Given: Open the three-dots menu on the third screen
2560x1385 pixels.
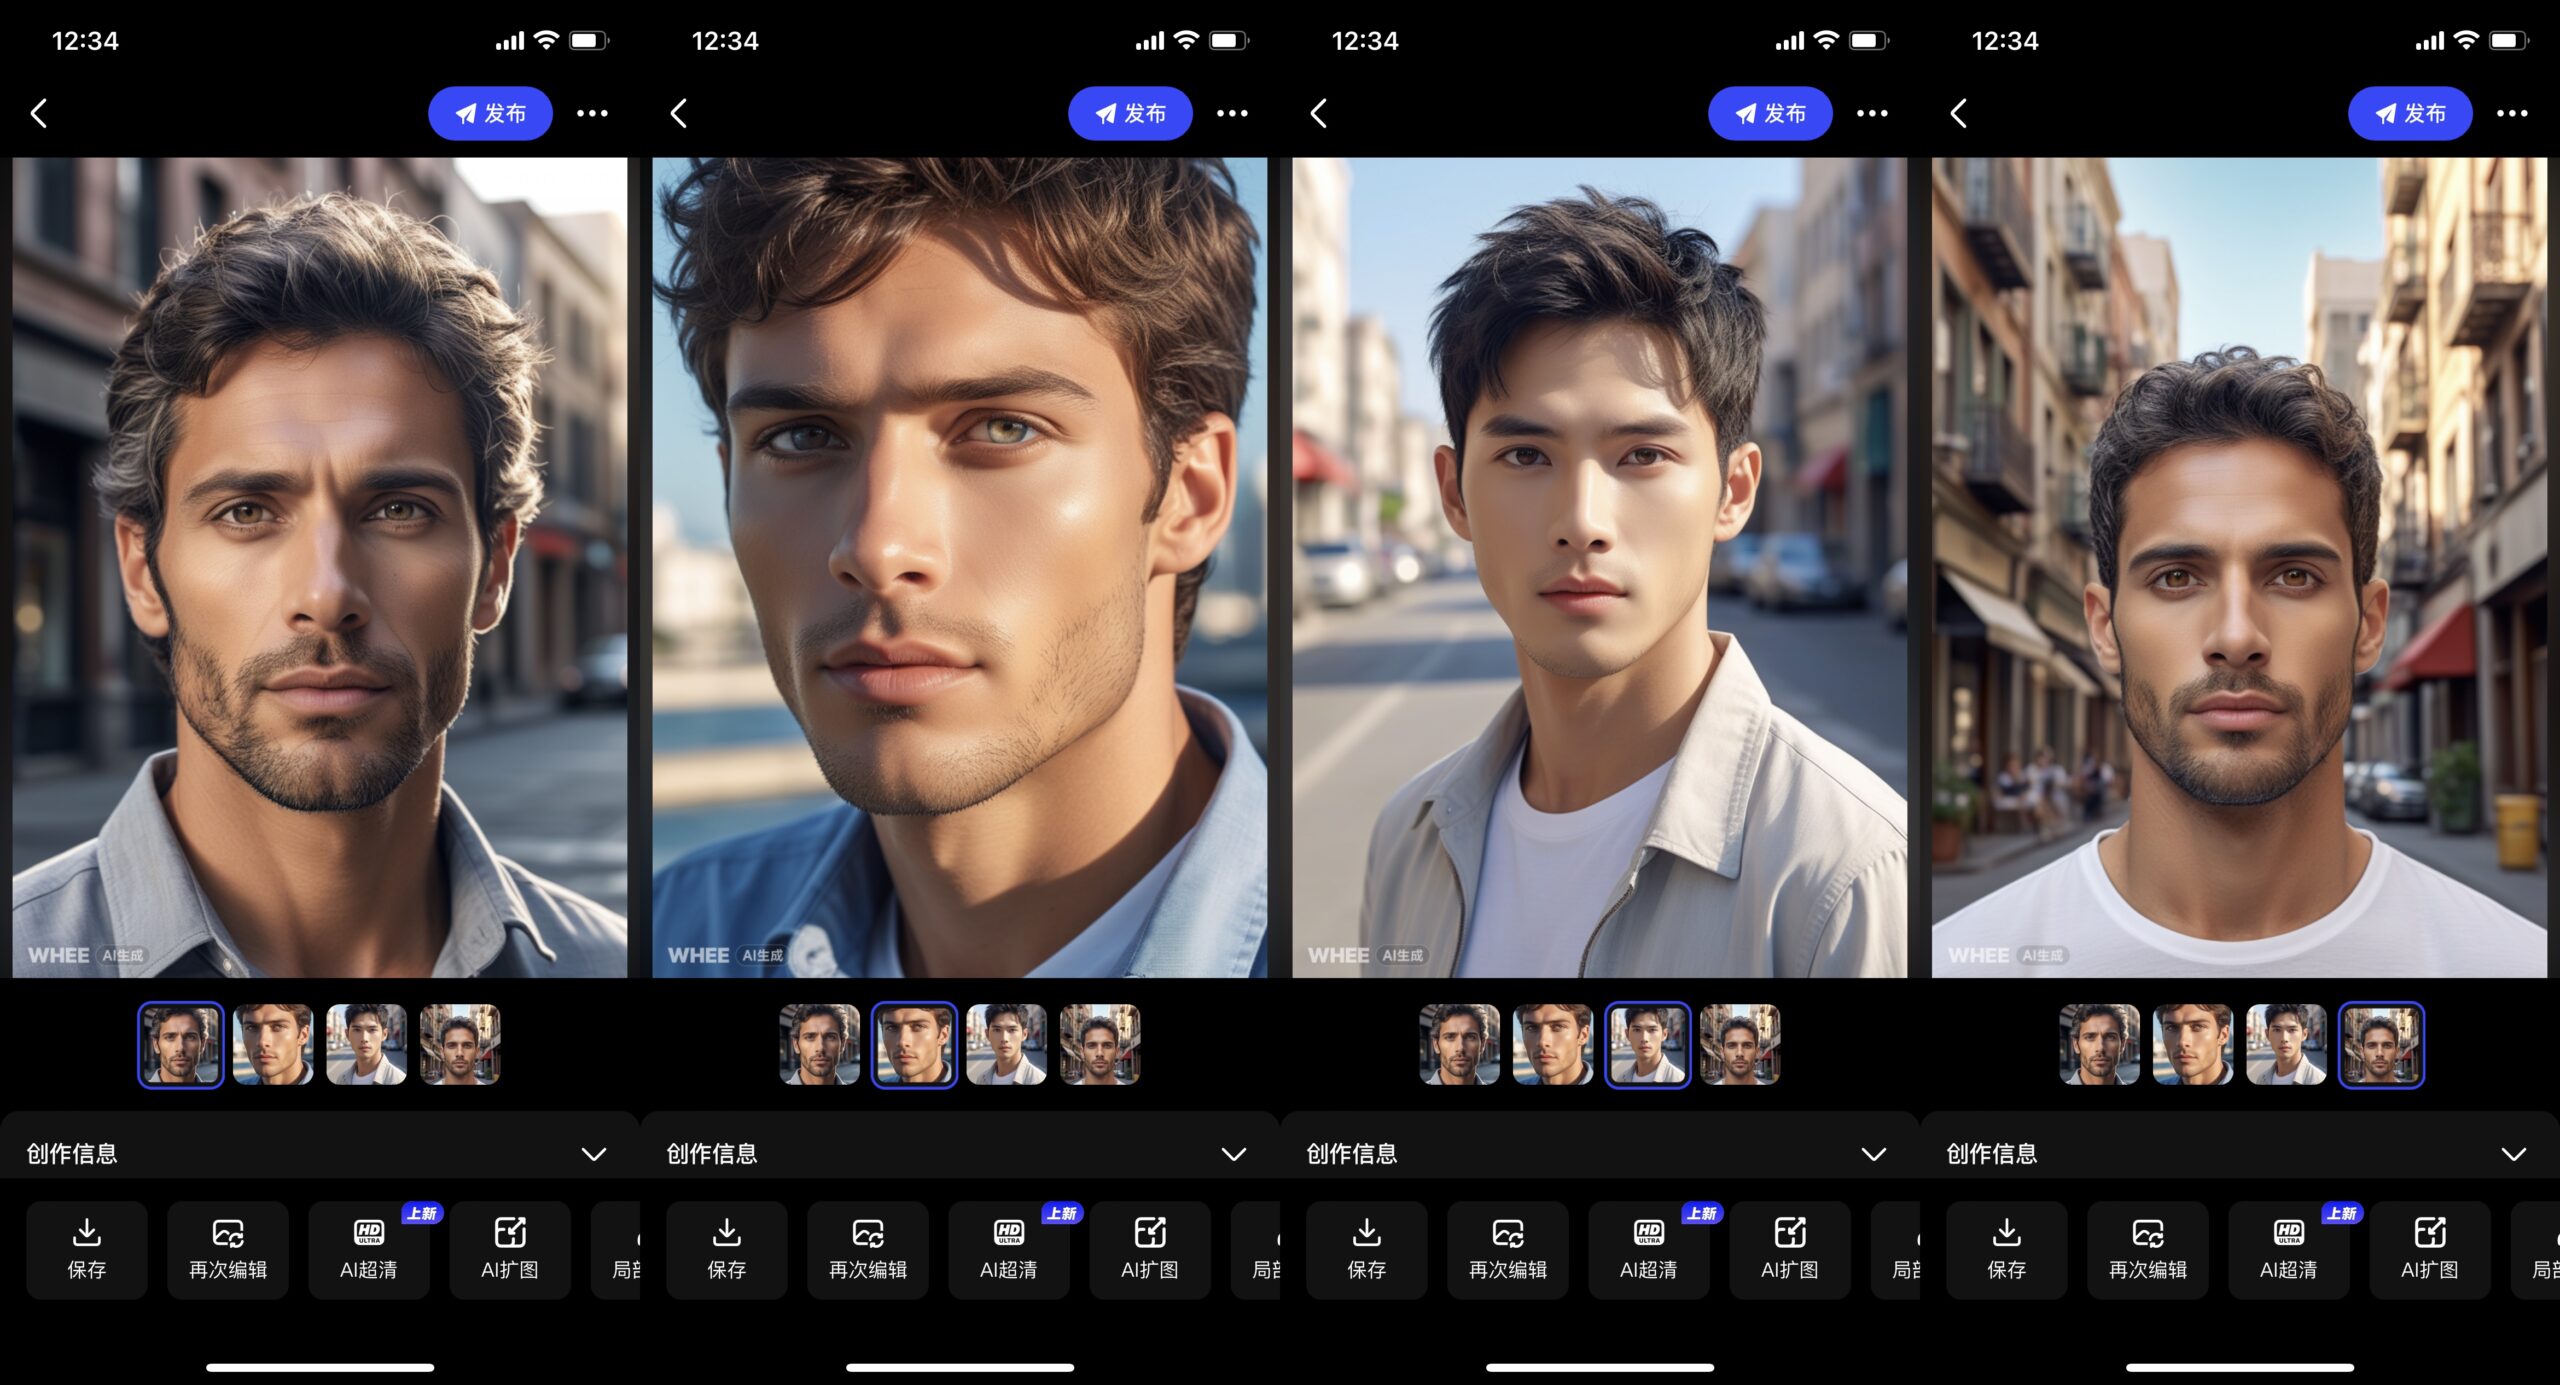Looking at the screenshot, I should (1872, 113).
